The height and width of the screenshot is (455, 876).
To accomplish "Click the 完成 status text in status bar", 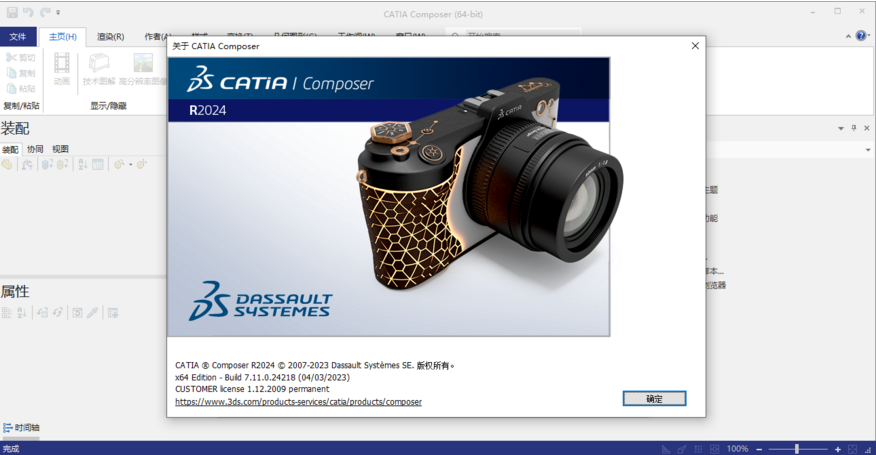I will 11,449.
